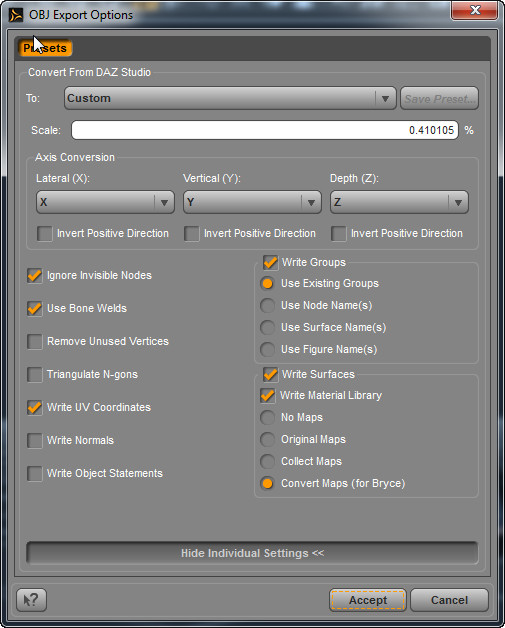Uncheck Use Bone Welds
Screen dimensions: 505x628
coord(35,308)
